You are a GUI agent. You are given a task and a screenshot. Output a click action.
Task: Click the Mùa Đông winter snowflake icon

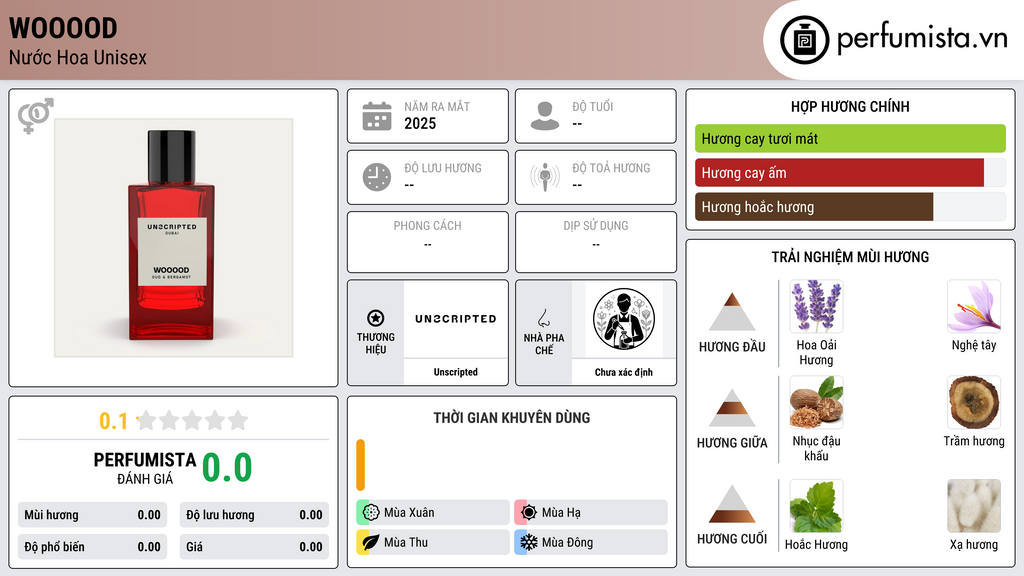529,542
